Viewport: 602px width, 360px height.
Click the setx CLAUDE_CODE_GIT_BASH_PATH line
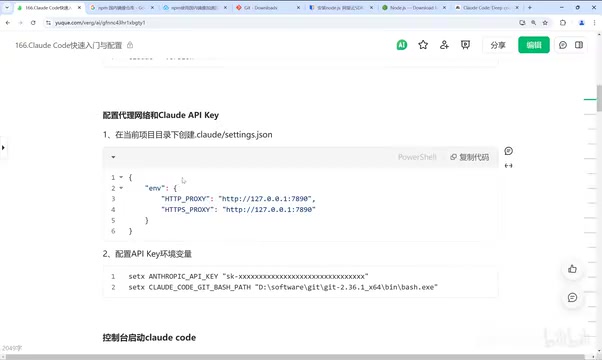(283, 287)
